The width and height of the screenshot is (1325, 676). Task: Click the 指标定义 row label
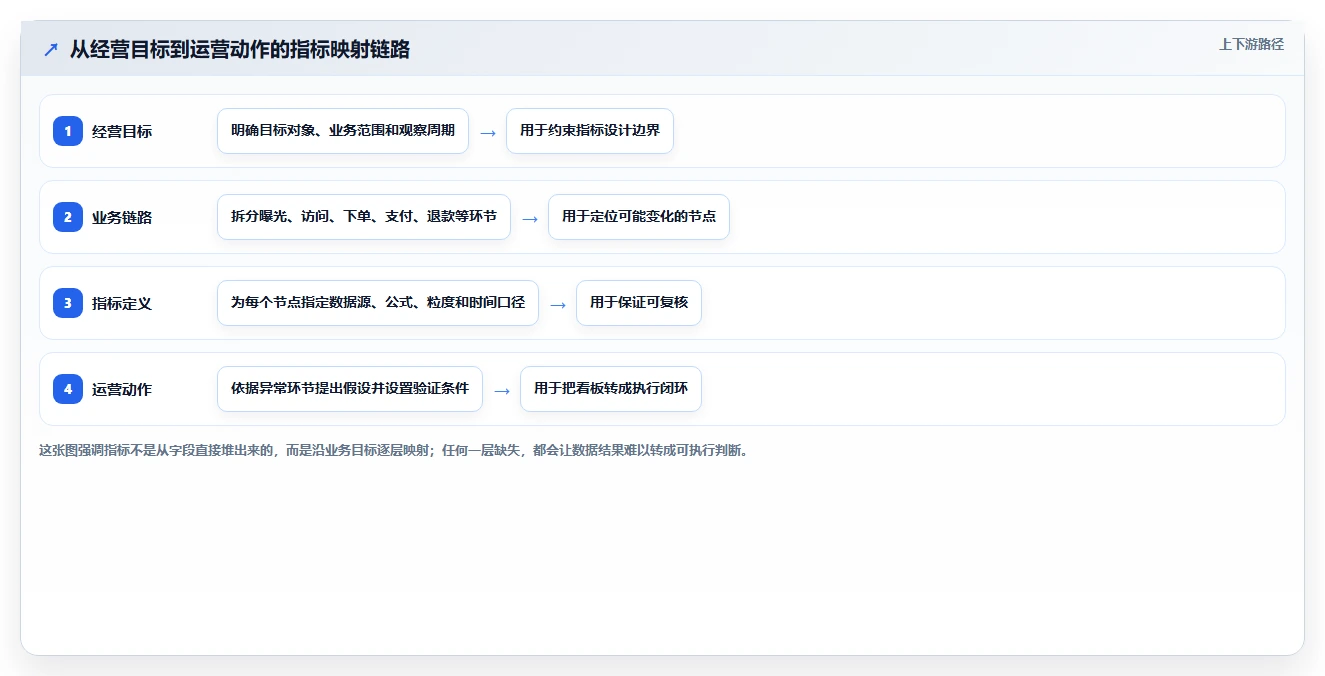pos(122,303)
